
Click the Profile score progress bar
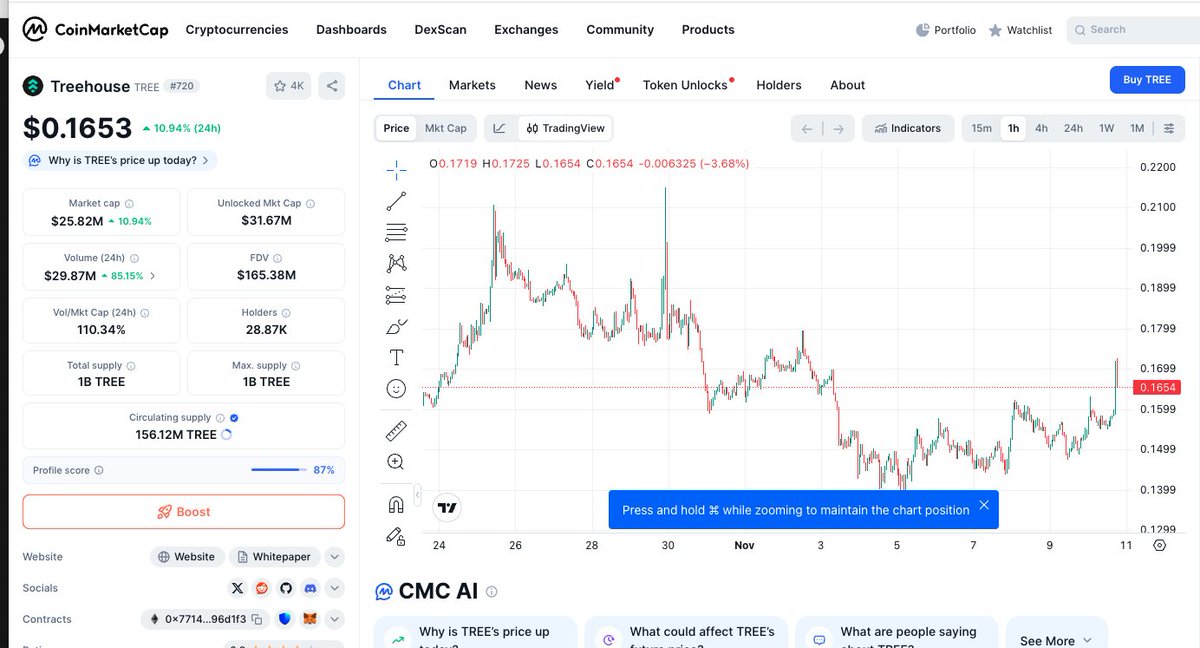[x=278, y=470]
